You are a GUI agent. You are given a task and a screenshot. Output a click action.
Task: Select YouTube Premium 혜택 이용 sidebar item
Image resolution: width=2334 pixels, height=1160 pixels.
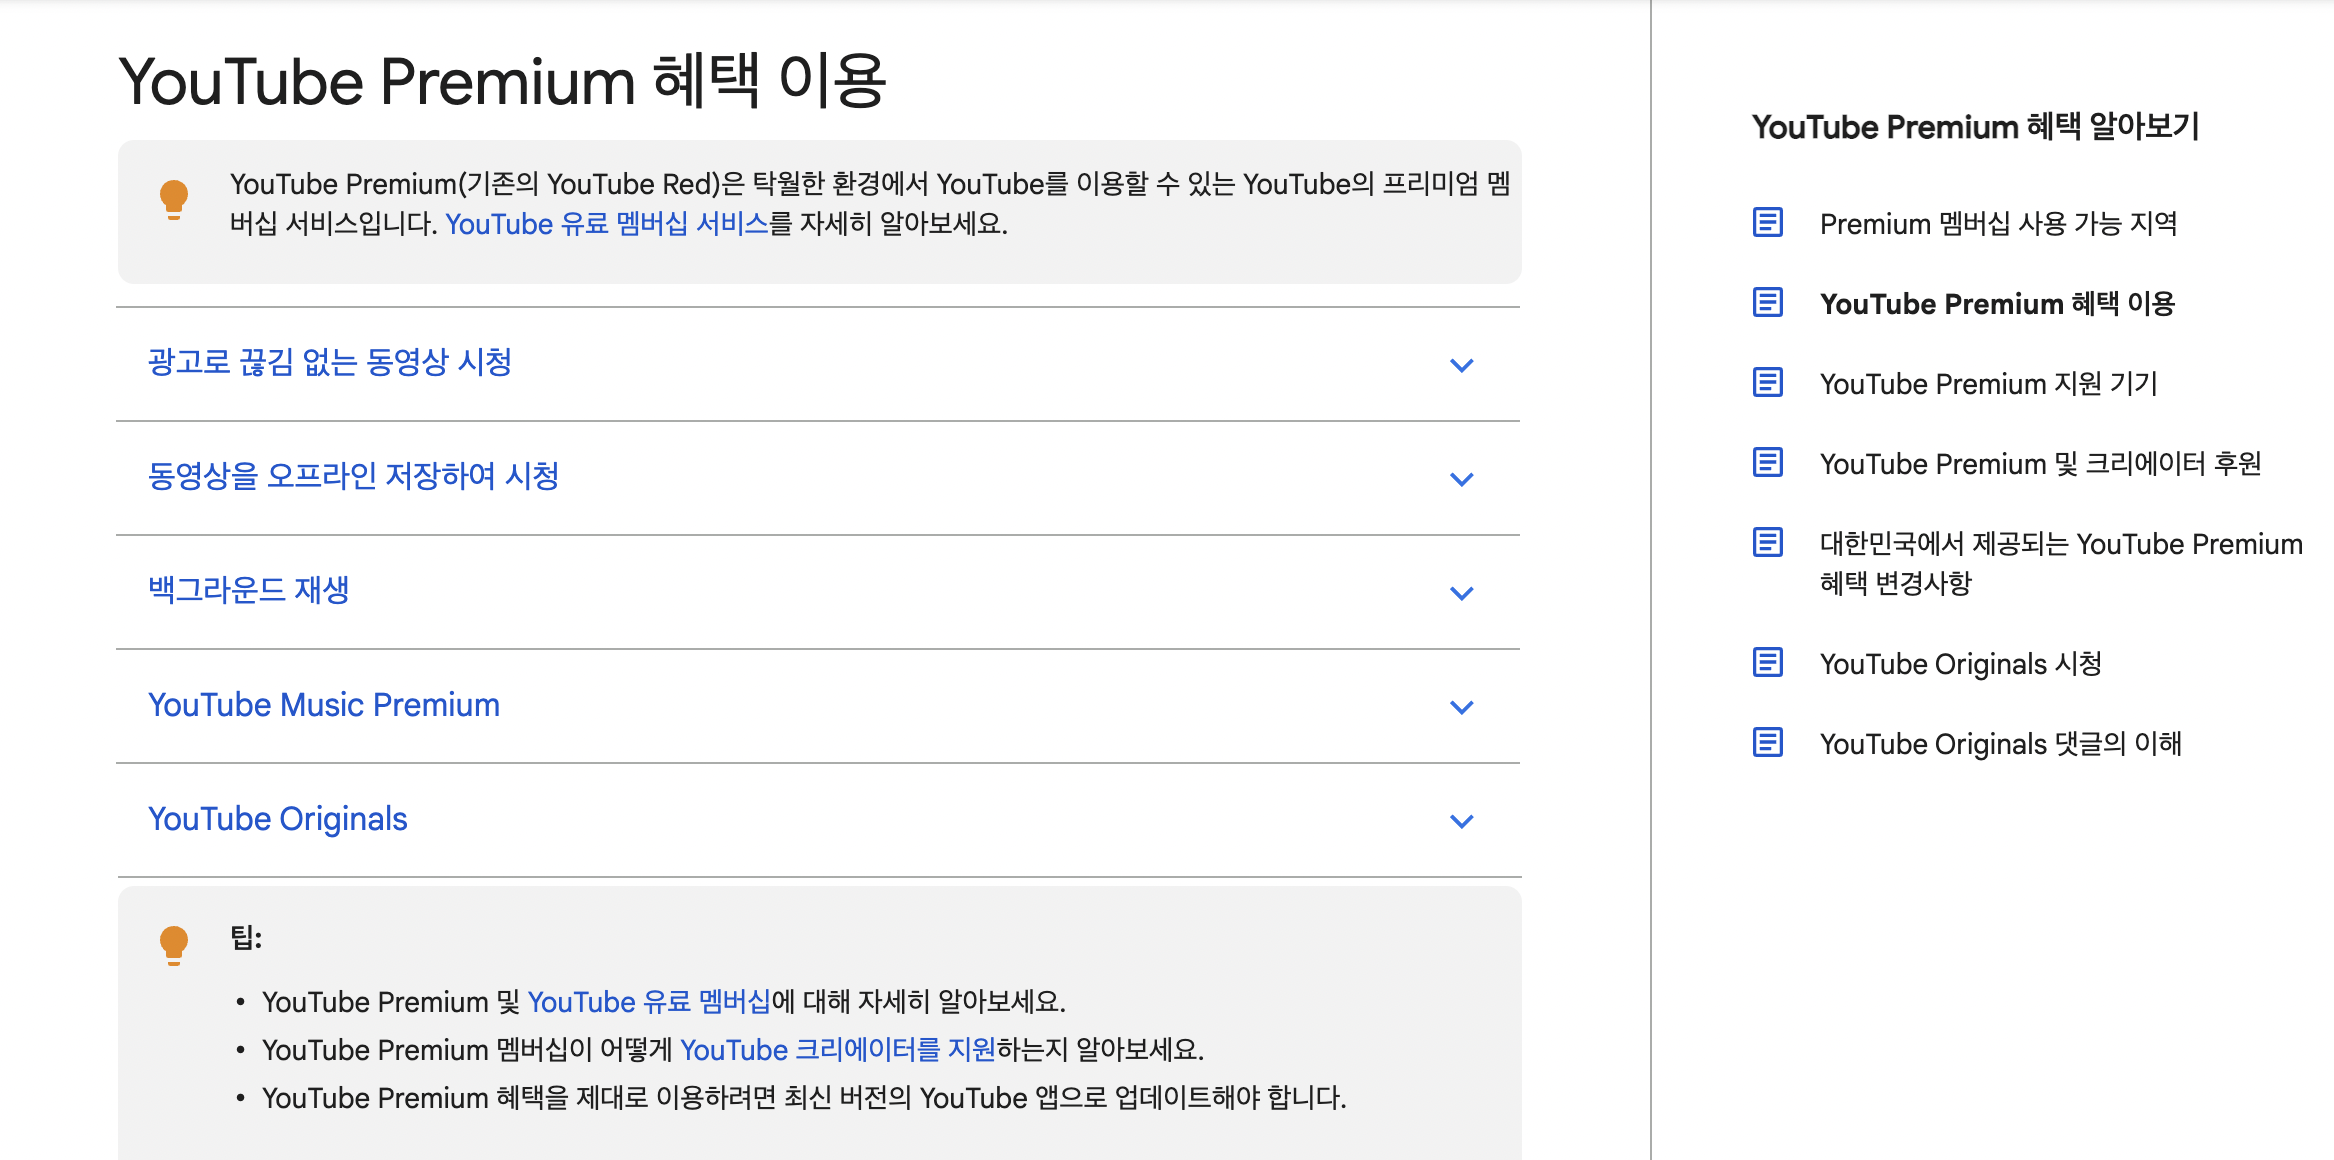coord(1997,304)
